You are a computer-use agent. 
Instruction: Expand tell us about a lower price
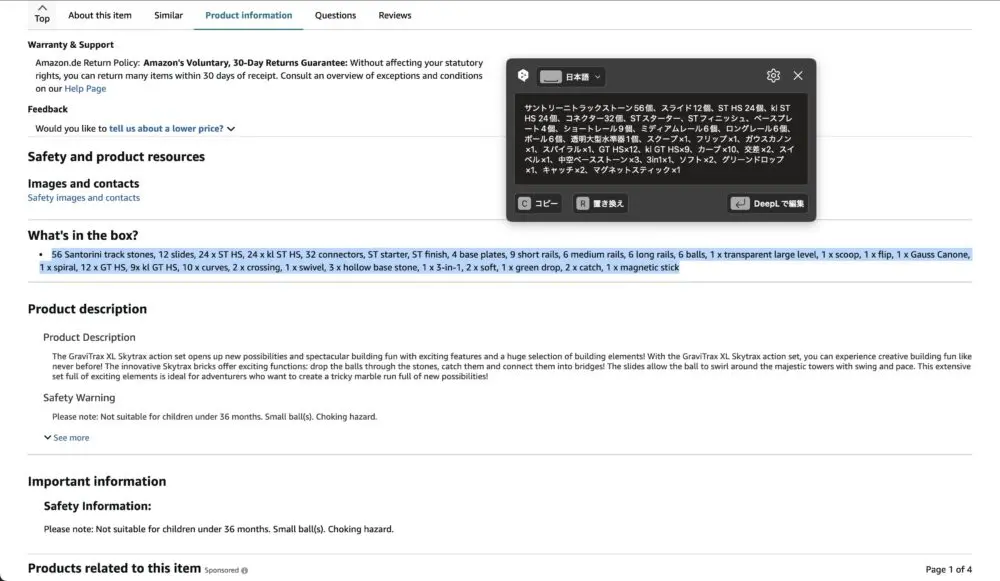click(172, 128)
